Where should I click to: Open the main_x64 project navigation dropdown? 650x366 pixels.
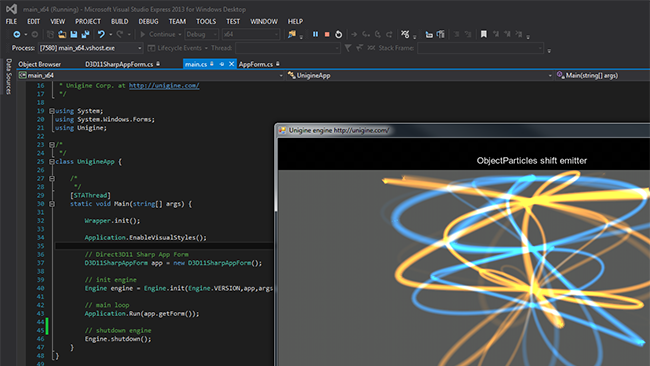[x=151, y=75]
